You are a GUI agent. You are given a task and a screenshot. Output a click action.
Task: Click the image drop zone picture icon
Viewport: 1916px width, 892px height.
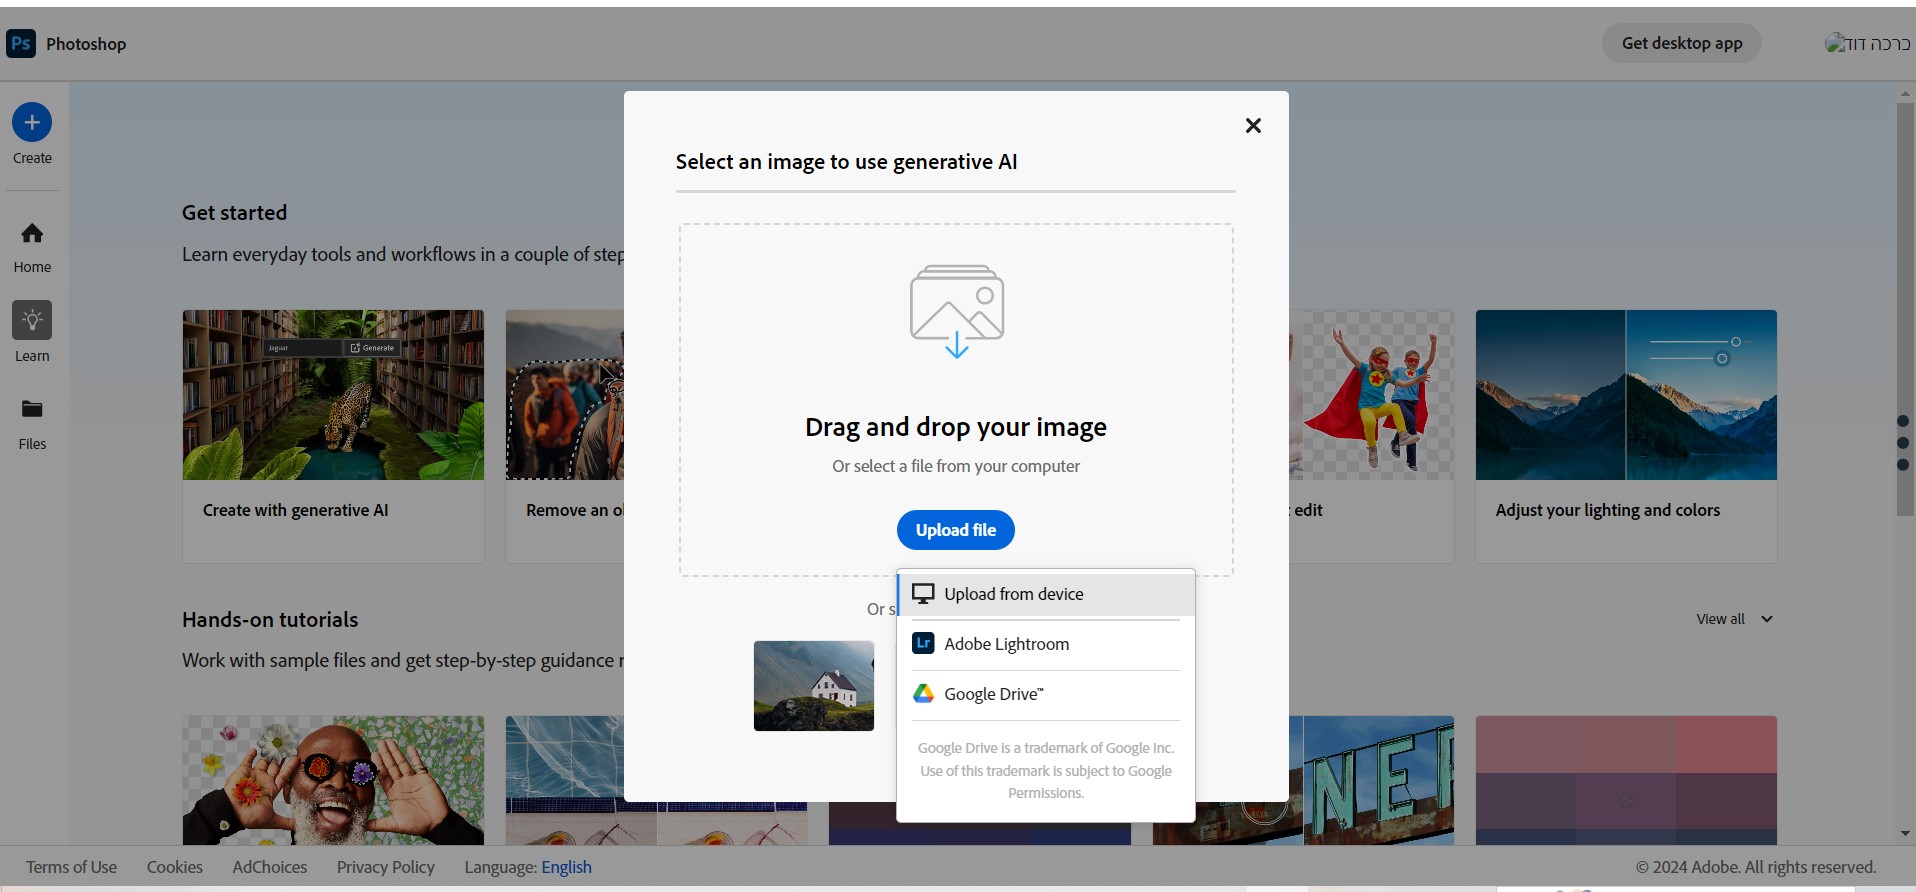(x=957, y=311)
